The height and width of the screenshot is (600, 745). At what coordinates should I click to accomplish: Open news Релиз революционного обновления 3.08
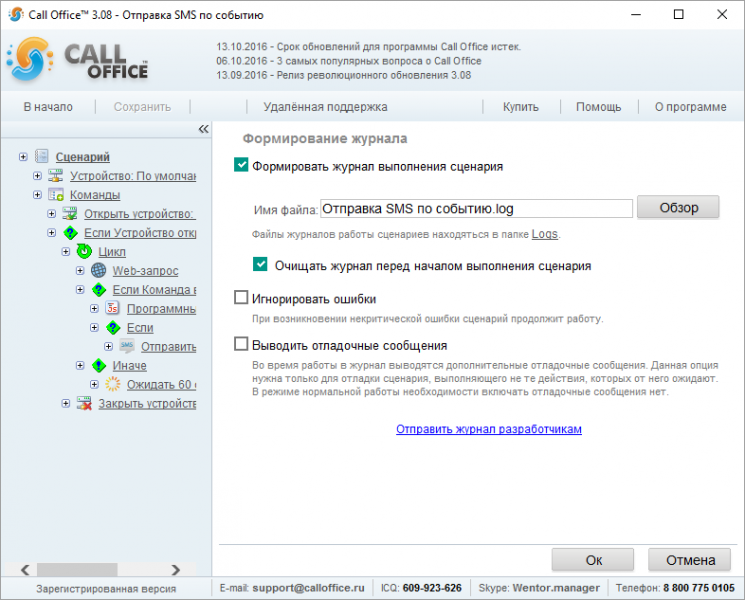tap(344, 75)
